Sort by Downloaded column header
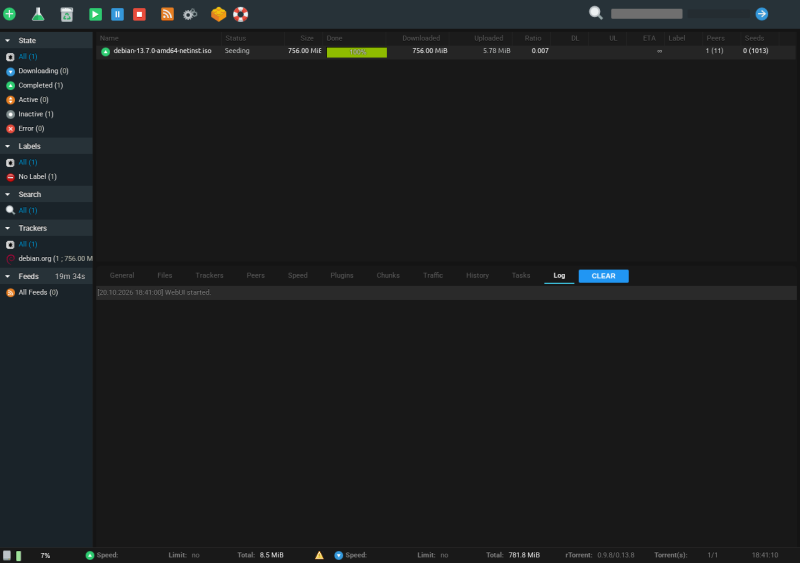 [x=420, y=38]
